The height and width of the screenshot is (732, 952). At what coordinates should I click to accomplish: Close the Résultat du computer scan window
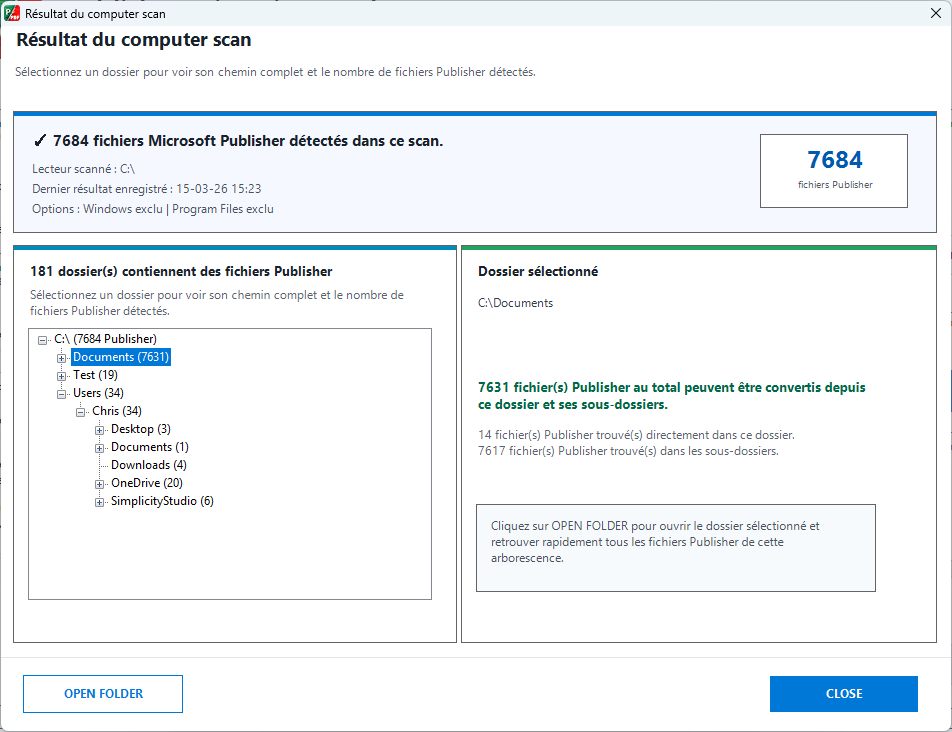936,13
